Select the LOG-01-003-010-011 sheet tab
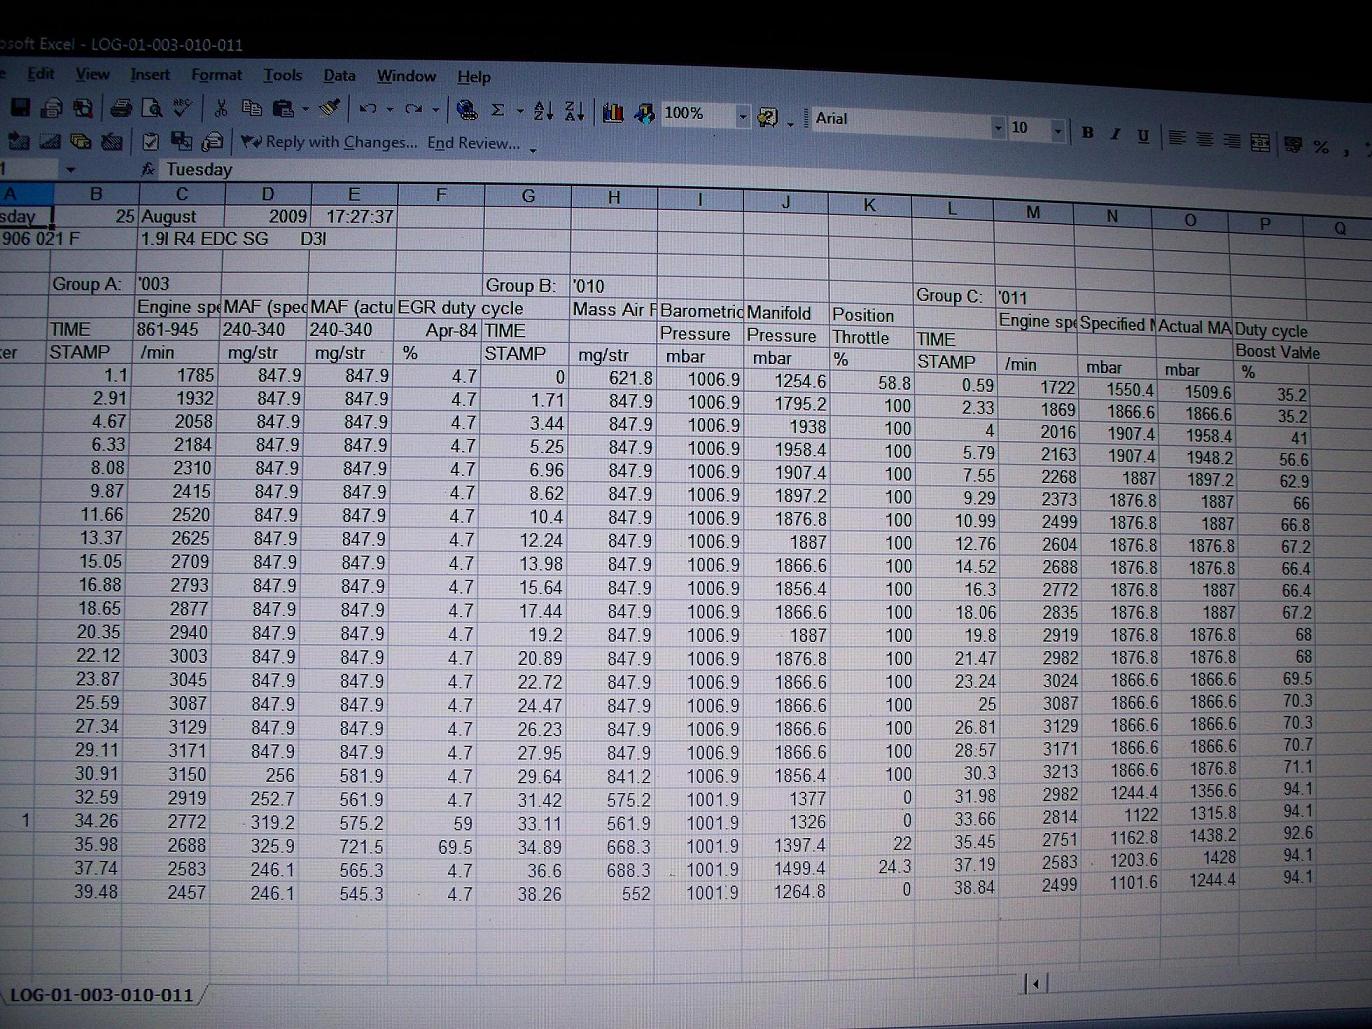This screenshot has width=1372, height=1029. coord(101,995)
